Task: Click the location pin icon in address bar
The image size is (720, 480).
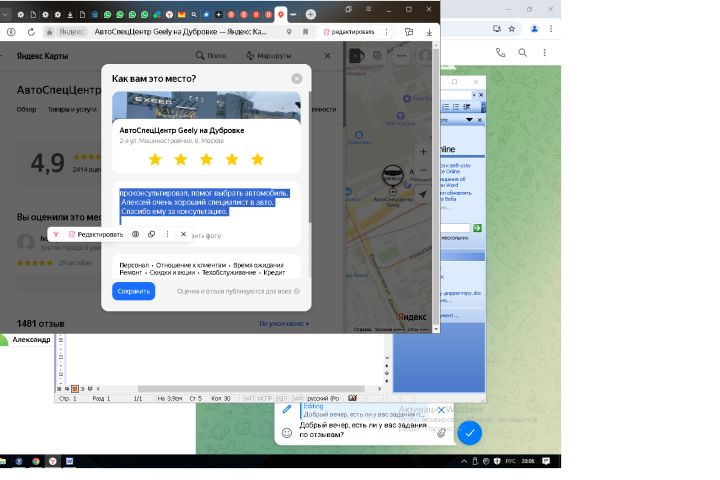Action: pos(289,32)
